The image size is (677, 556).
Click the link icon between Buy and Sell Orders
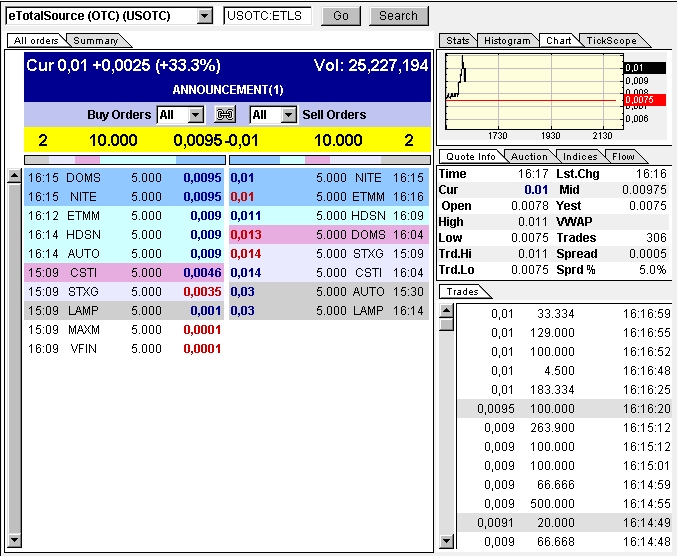[225, 115]
